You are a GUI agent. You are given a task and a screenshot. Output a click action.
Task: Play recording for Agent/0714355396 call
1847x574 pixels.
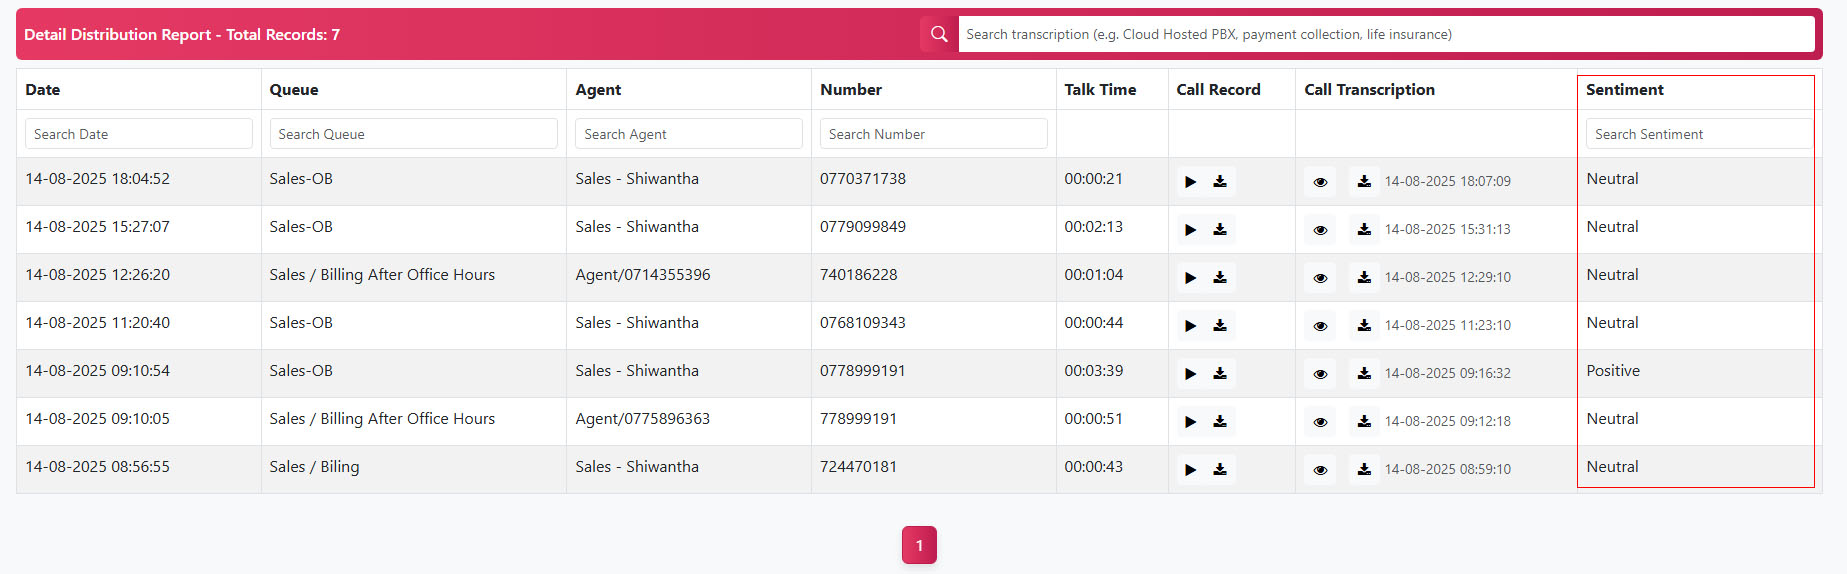point(1190,278)
